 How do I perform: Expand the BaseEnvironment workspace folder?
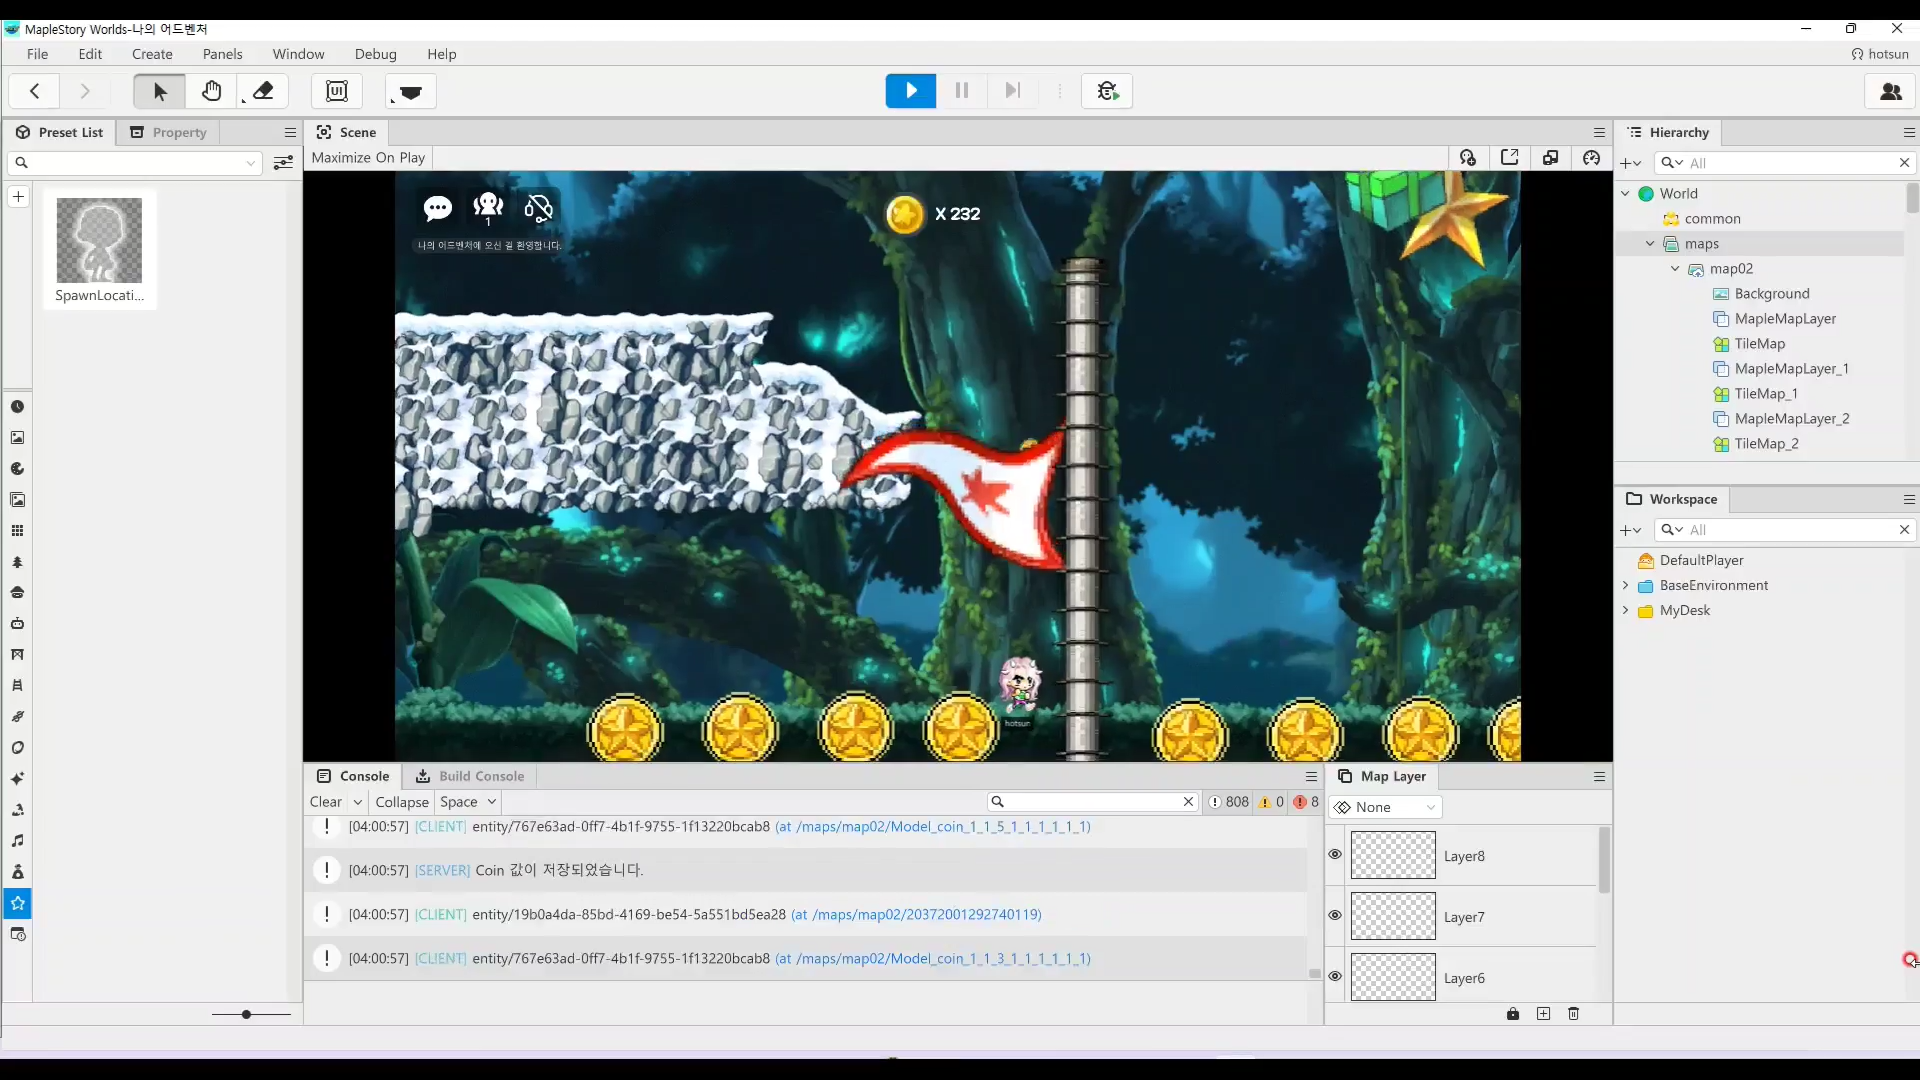click(1625, 585)
